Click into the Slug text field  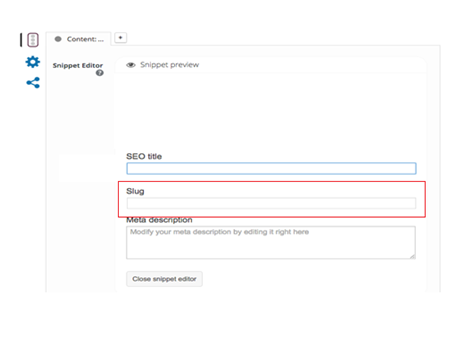click(x=271, y=203)
